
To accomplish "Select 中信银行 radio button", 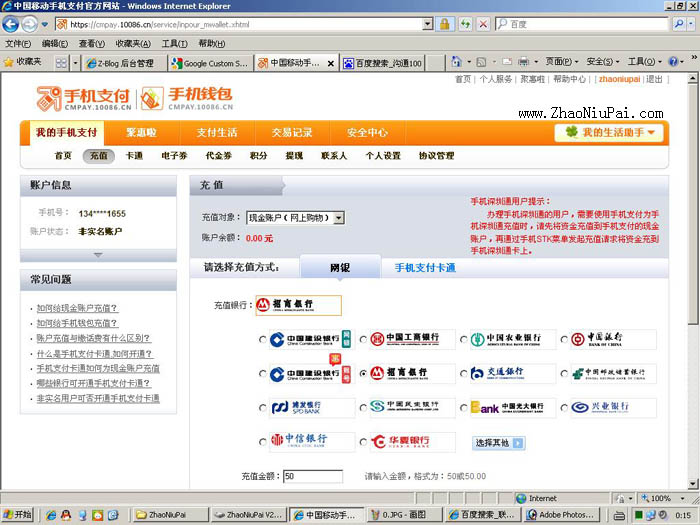I will pos(262,442).
